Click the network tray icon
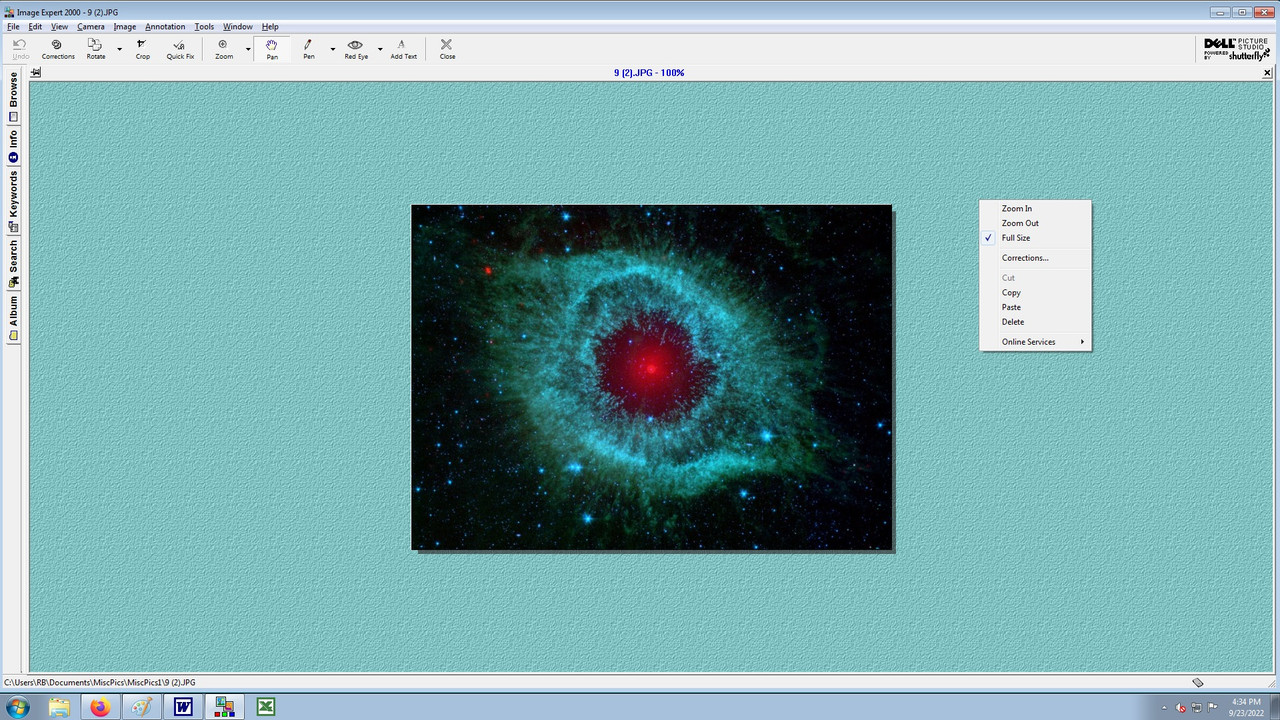 coord(1196,708)
